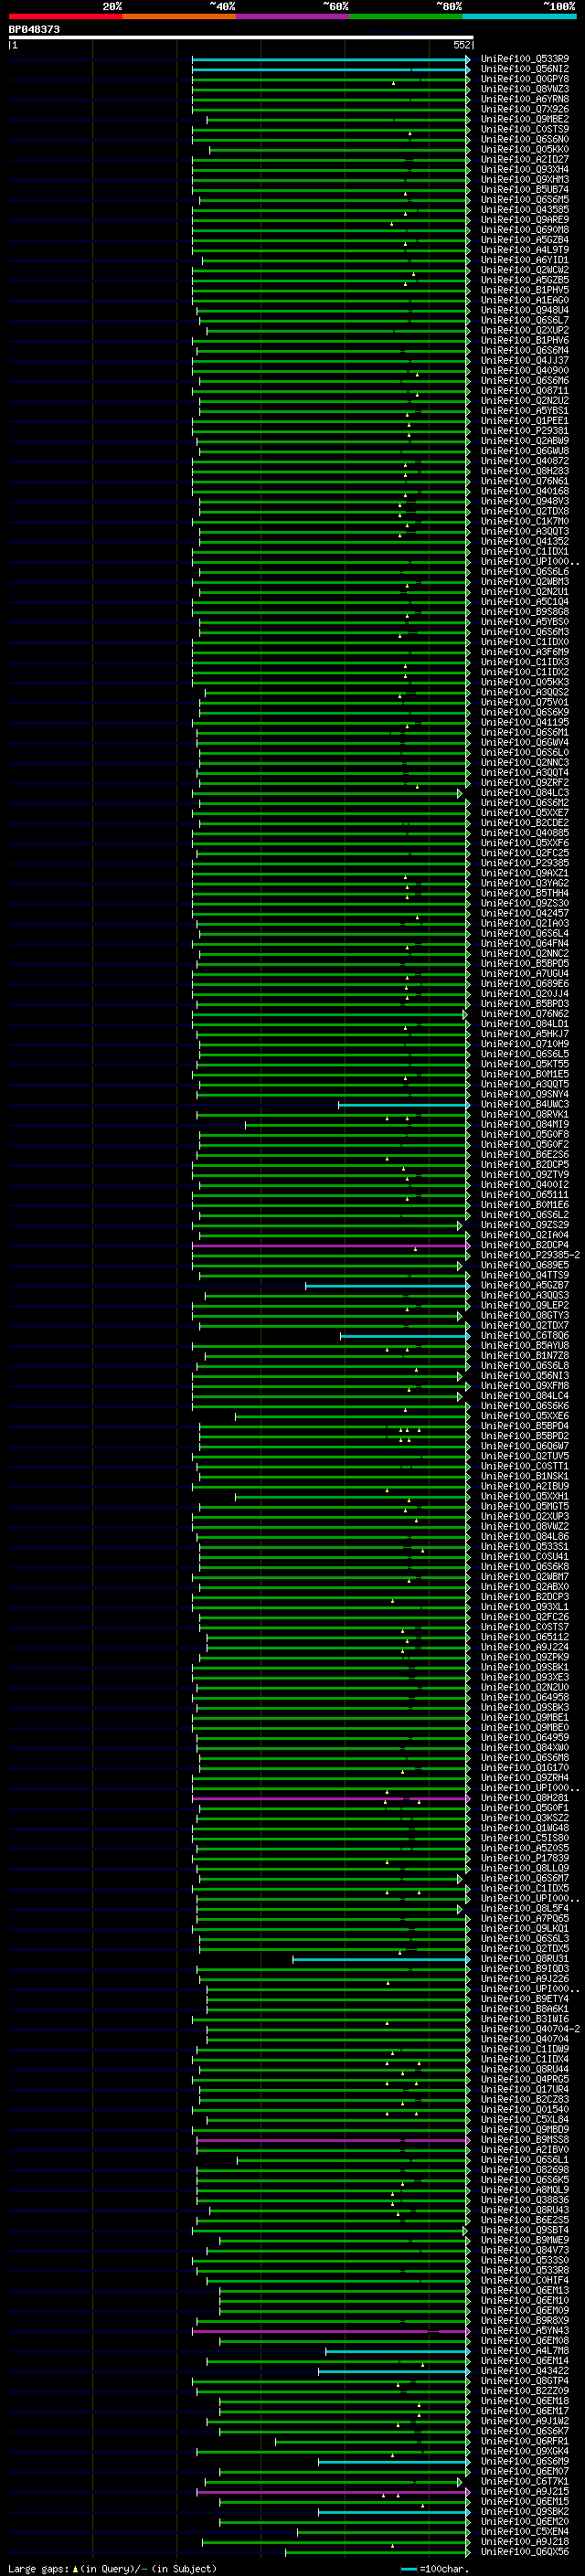Select the UniRef100_Q2WCW2 label
585x2576 pixels.
click(x=525, y=270)
